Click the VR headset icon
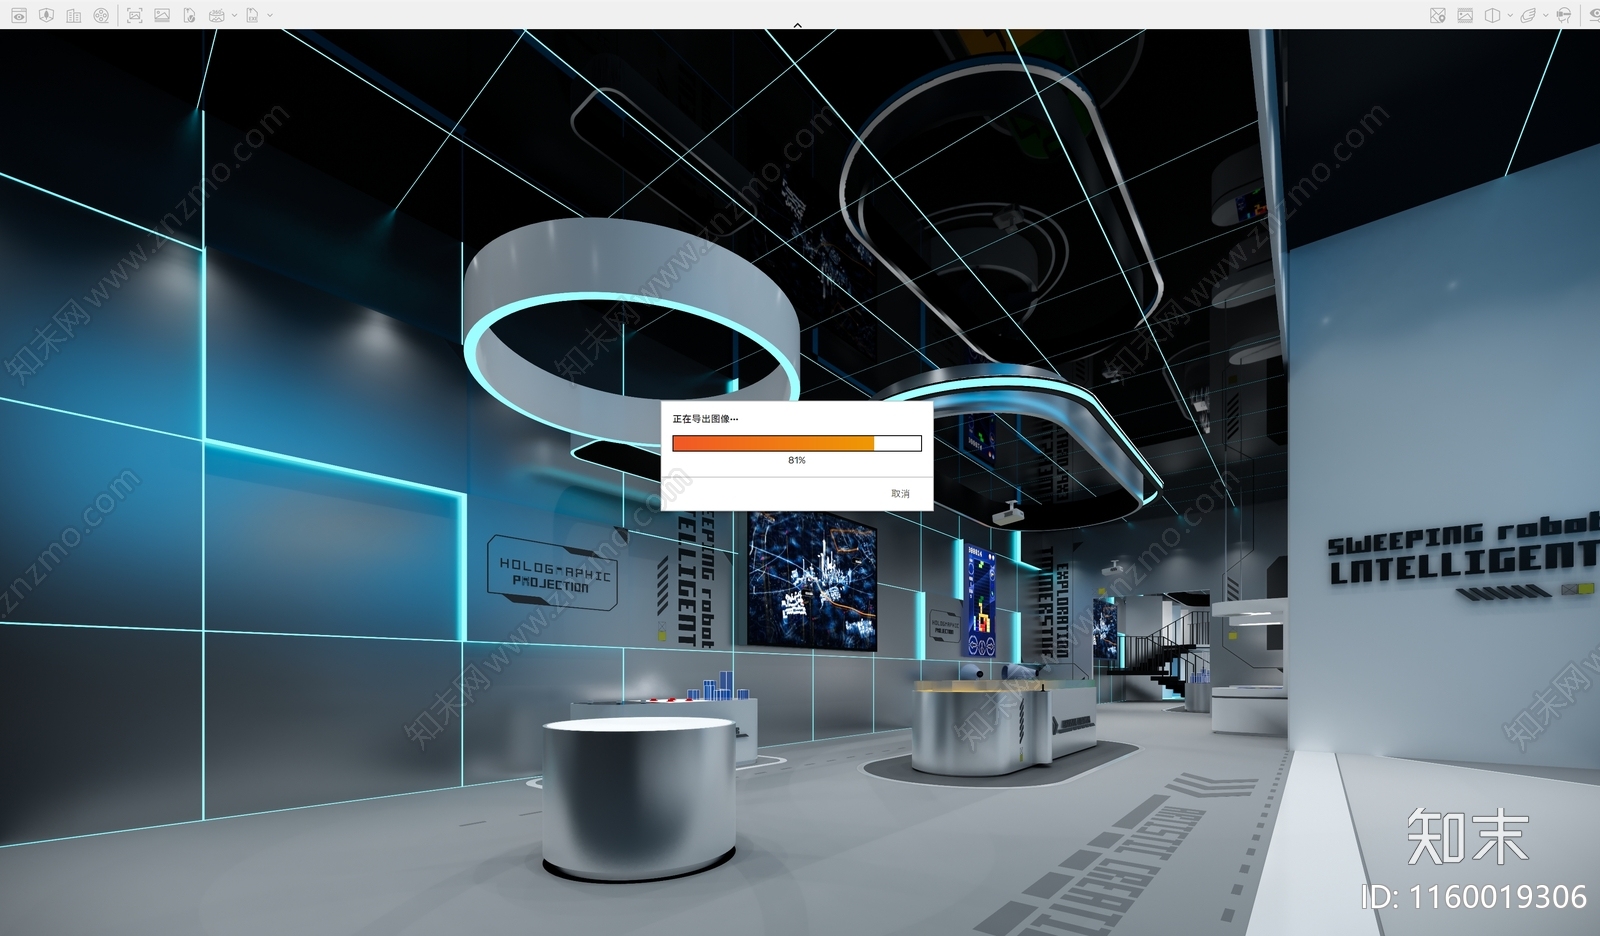 coord(1563,15)
